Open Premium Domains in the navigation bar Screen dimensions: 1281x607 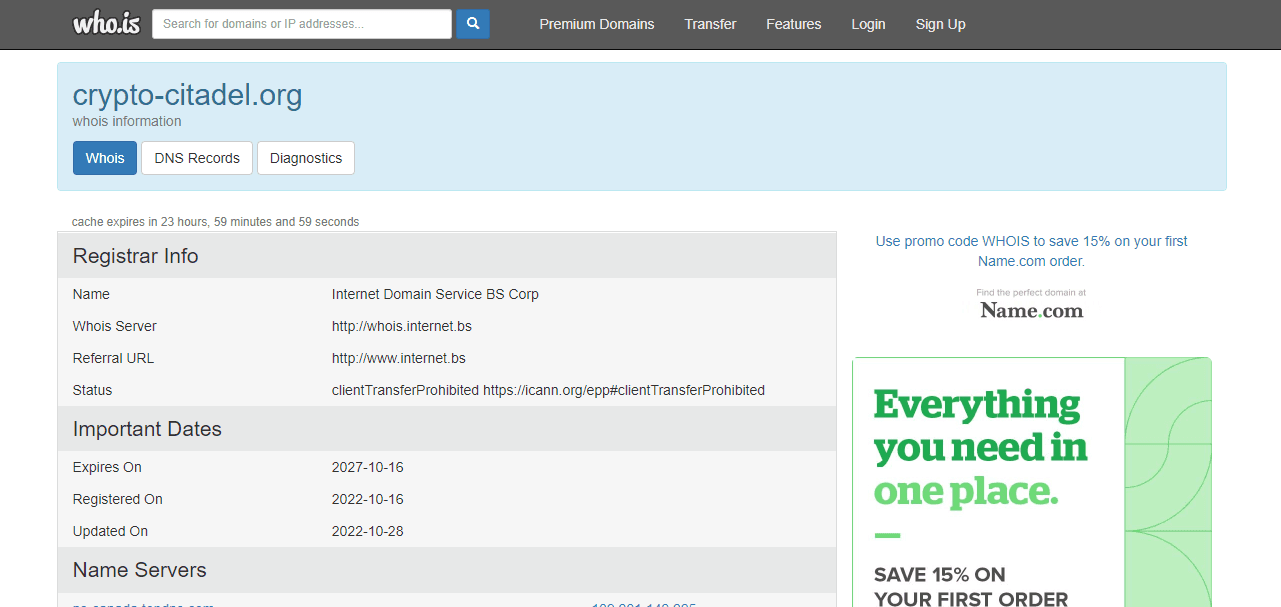pos(596,24)
